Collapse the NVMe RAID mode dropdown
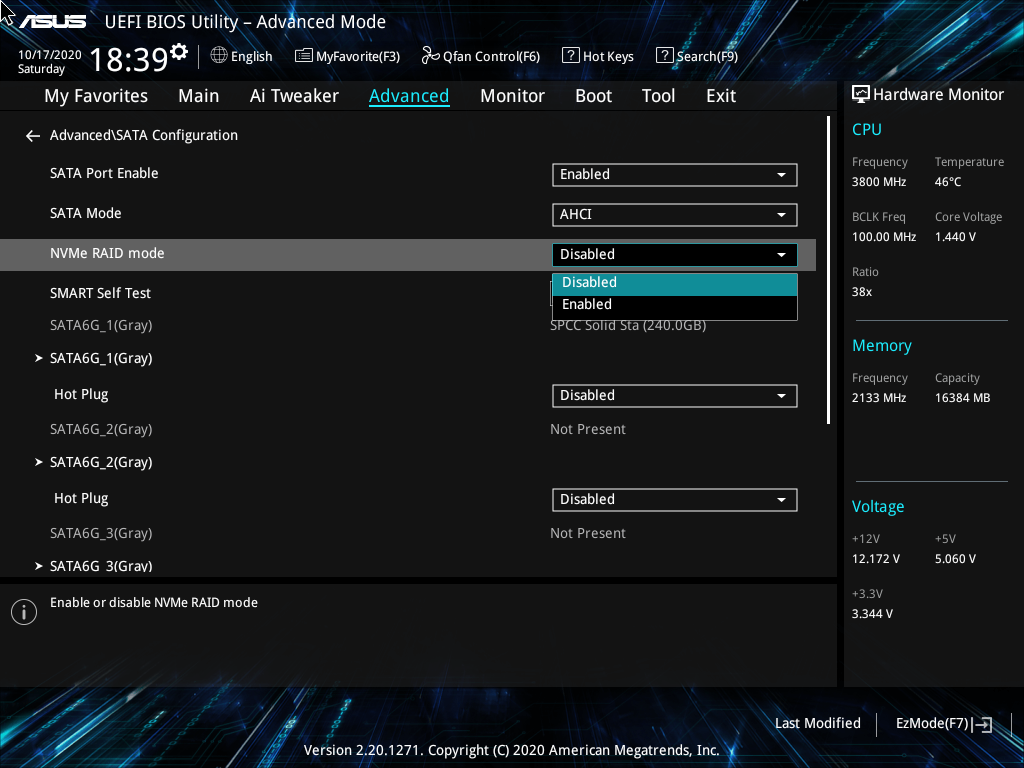The height and width of the screenshot is (768, 1024). tap(675, 255)
